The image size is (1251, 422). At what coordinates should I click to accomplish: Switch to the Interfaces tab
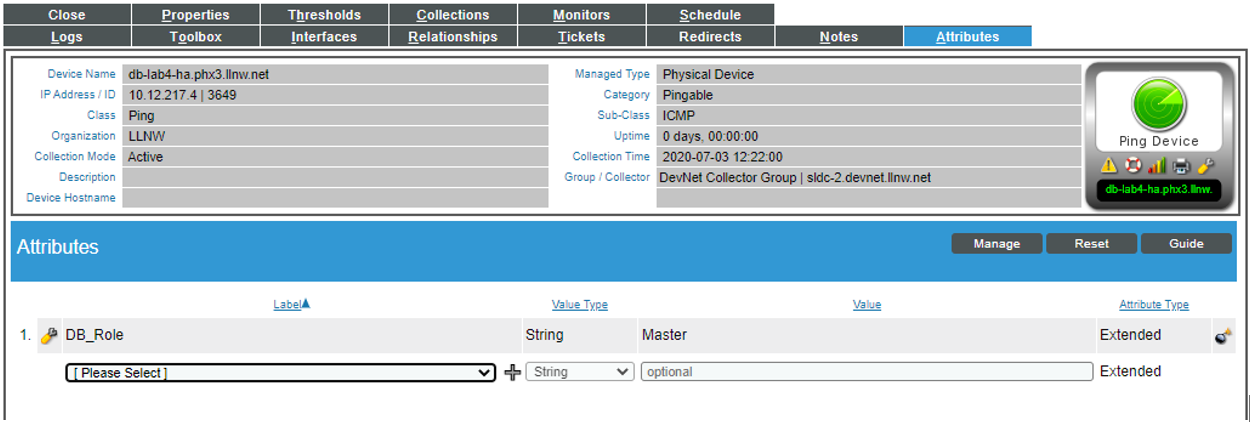tap(324, 37)
